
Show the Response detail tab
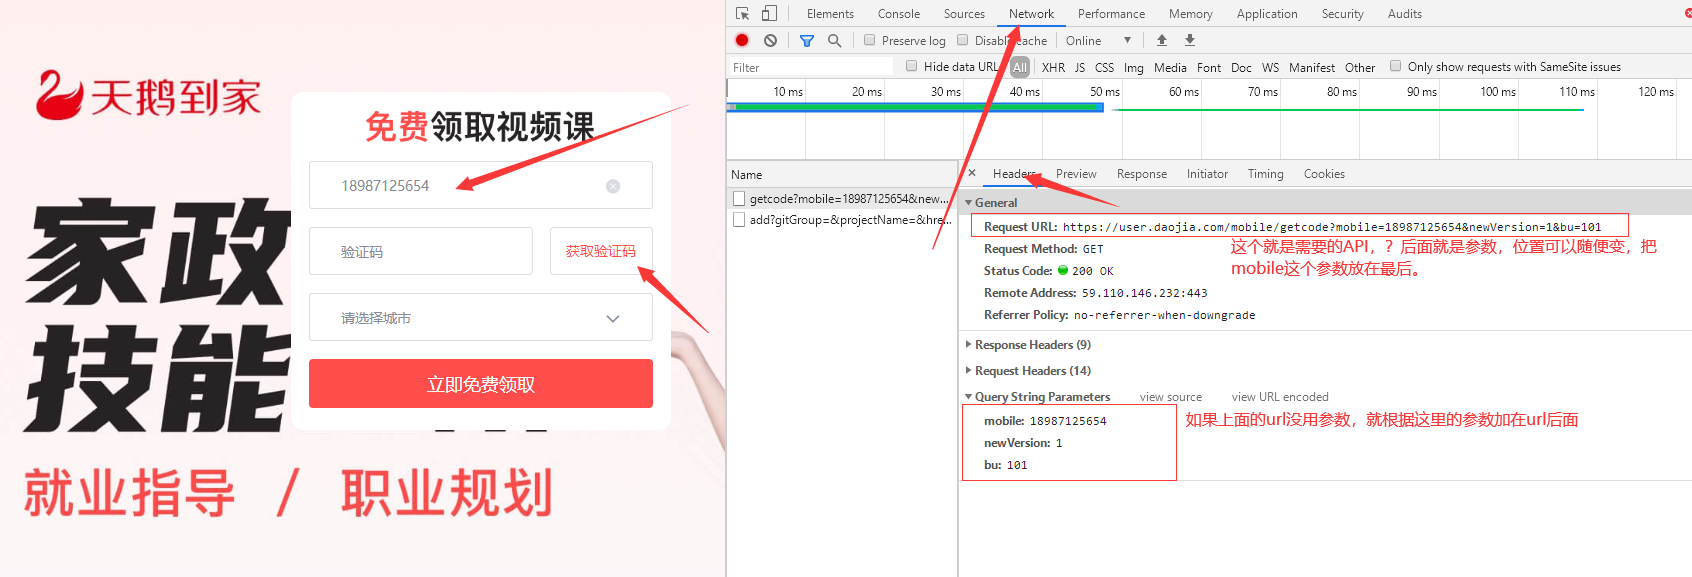click(1141, 174)
